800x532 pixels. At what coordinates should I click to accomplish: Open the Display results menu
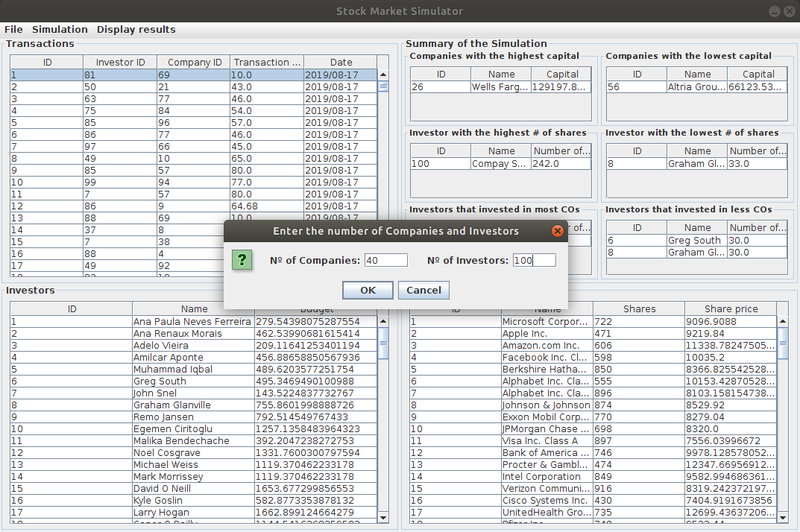[x=136, y=30]
